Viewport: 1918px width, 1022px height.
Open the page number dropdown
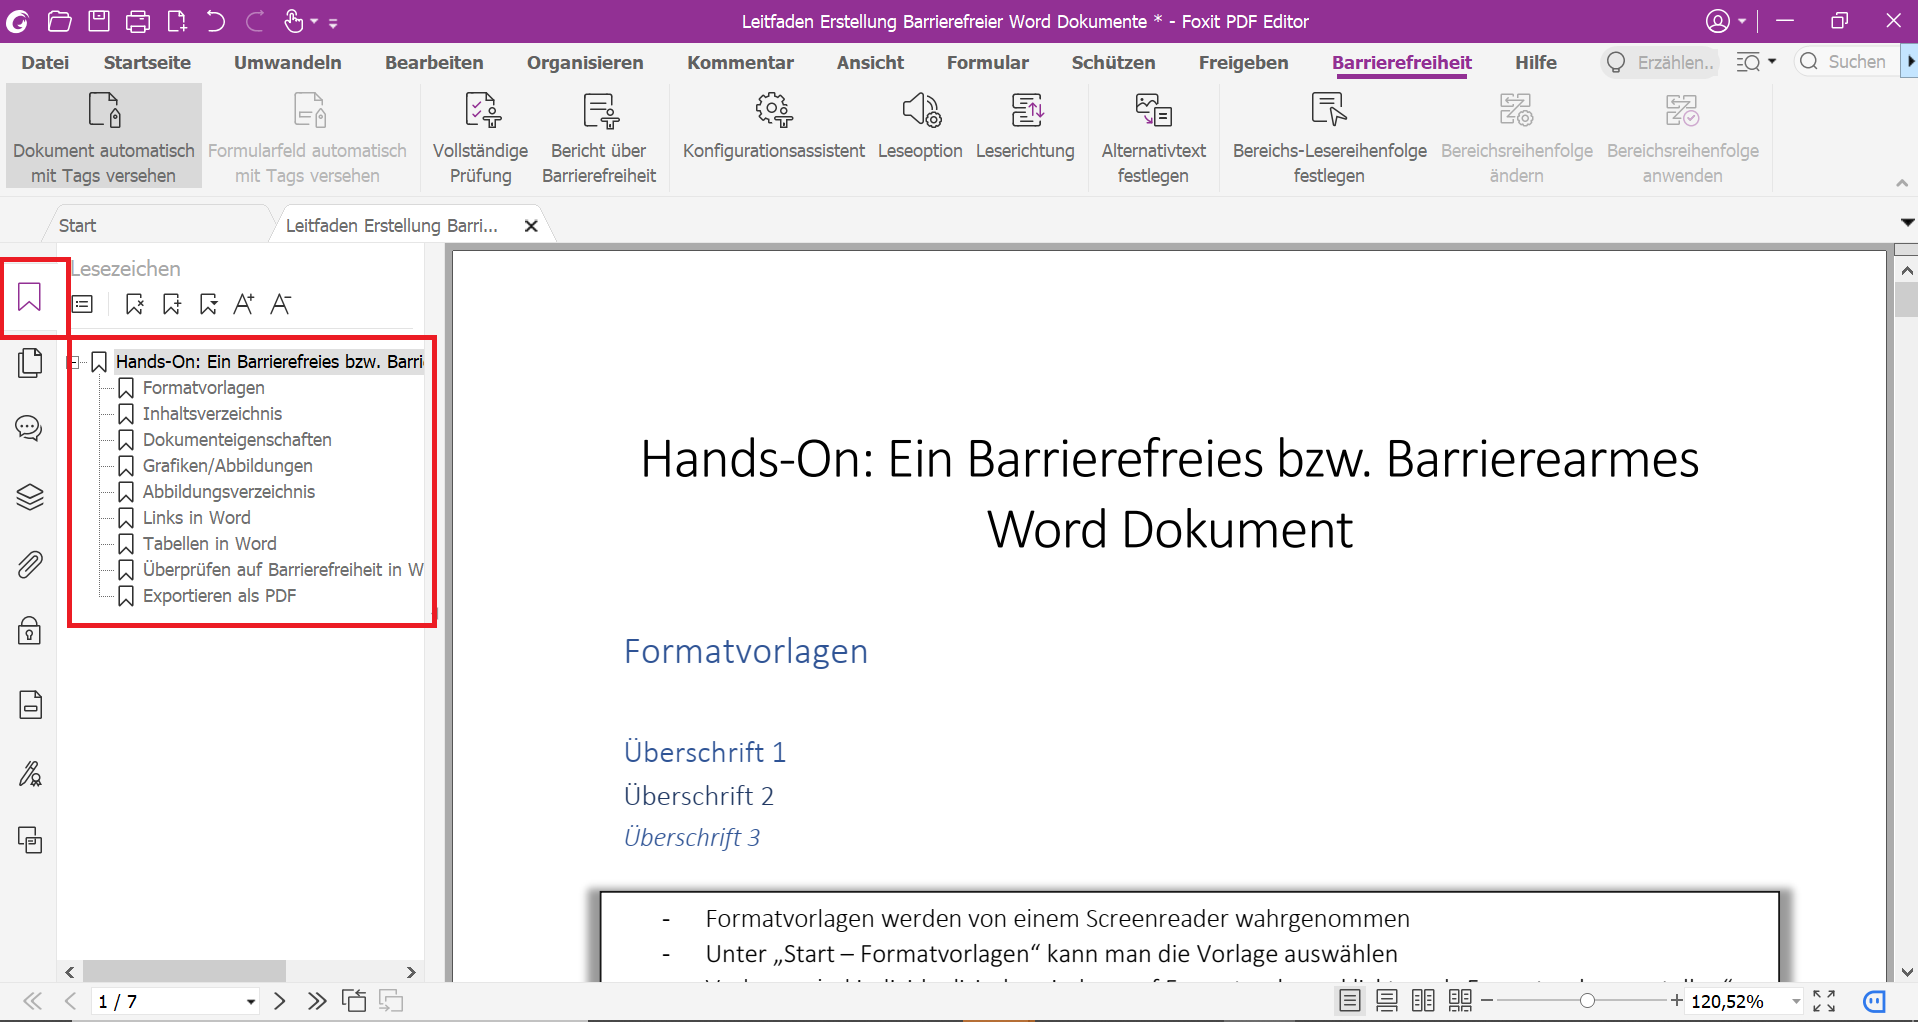pyautogui.click(x=252, y=1001)
